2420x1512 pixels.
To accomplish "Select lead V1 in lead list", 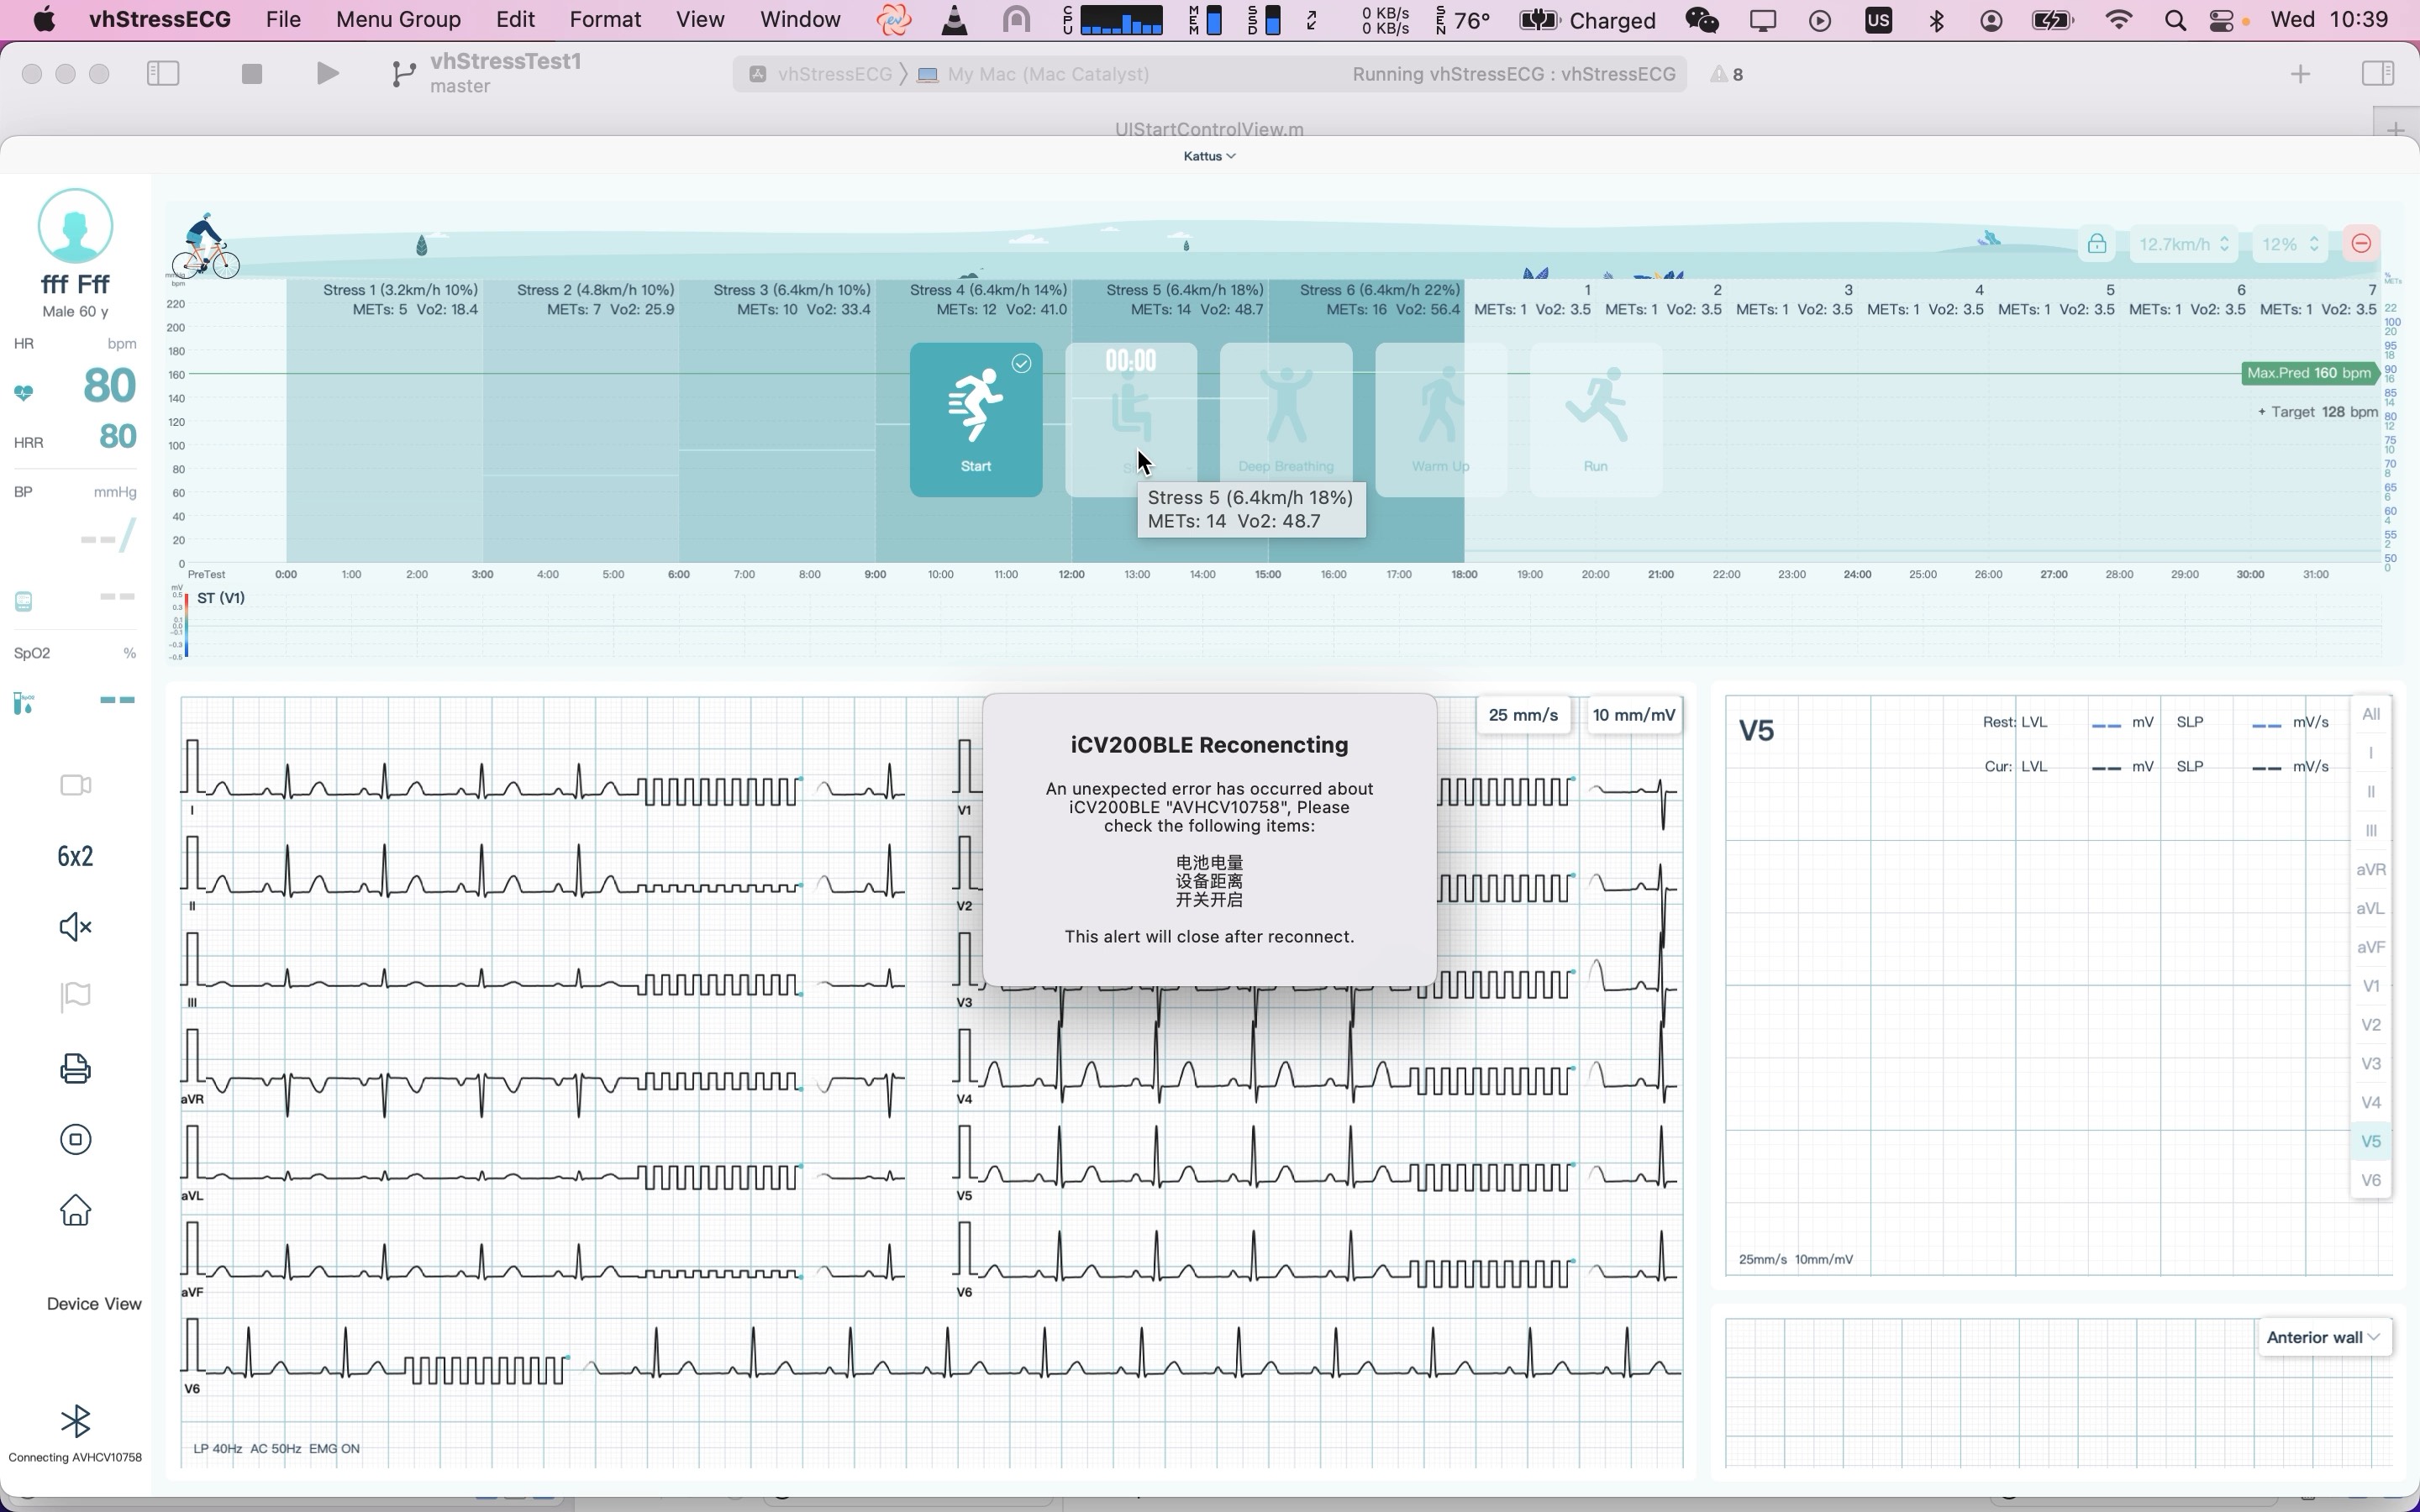I will pyautogui.click(x=2371, y=986).
